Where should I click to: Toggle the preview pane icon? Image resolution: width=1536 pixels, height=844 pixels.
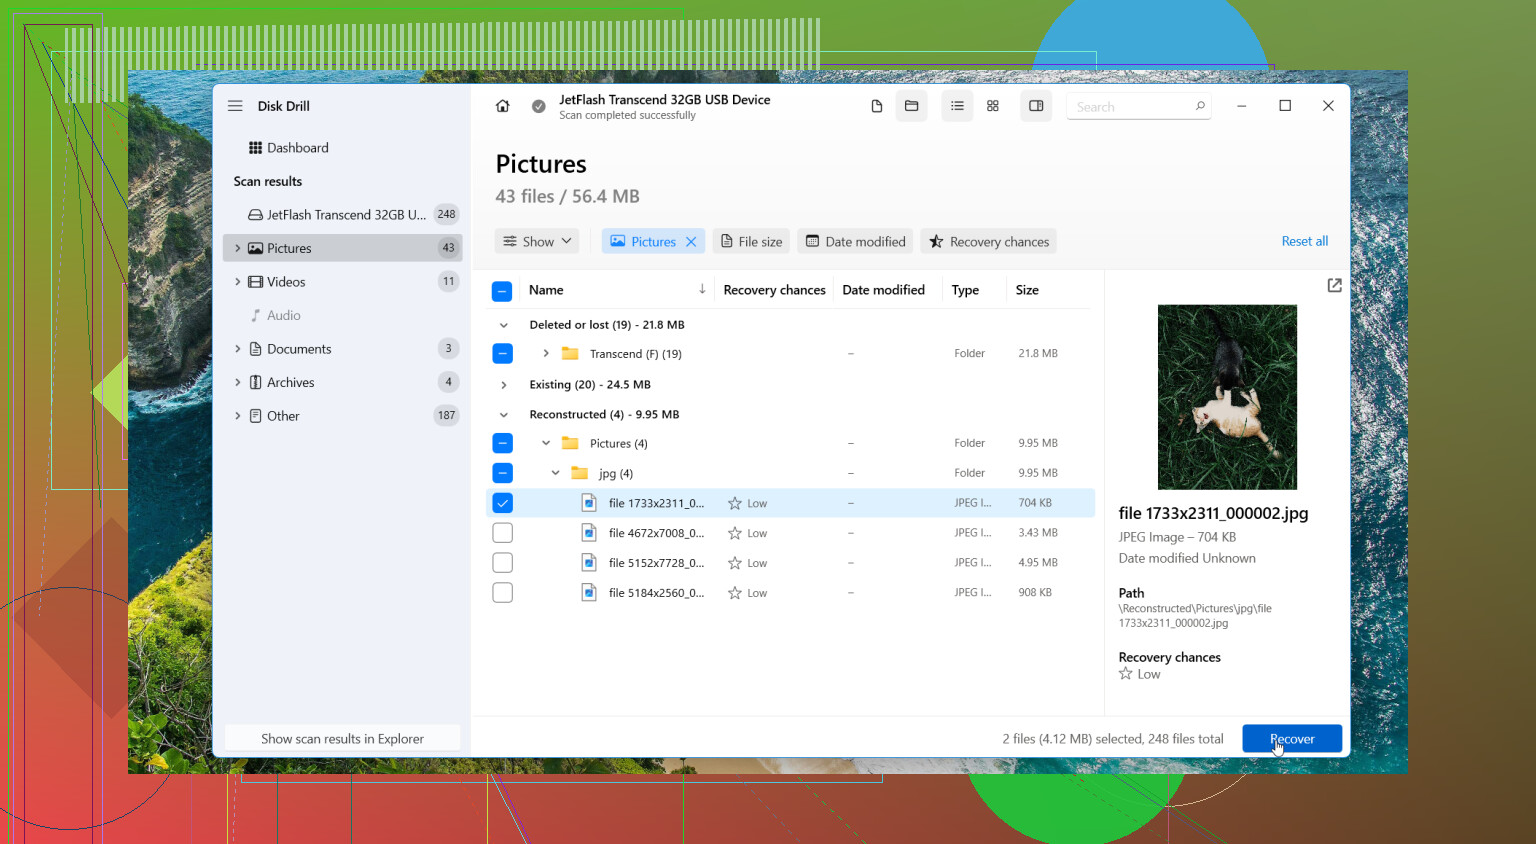click(1036, 106)
